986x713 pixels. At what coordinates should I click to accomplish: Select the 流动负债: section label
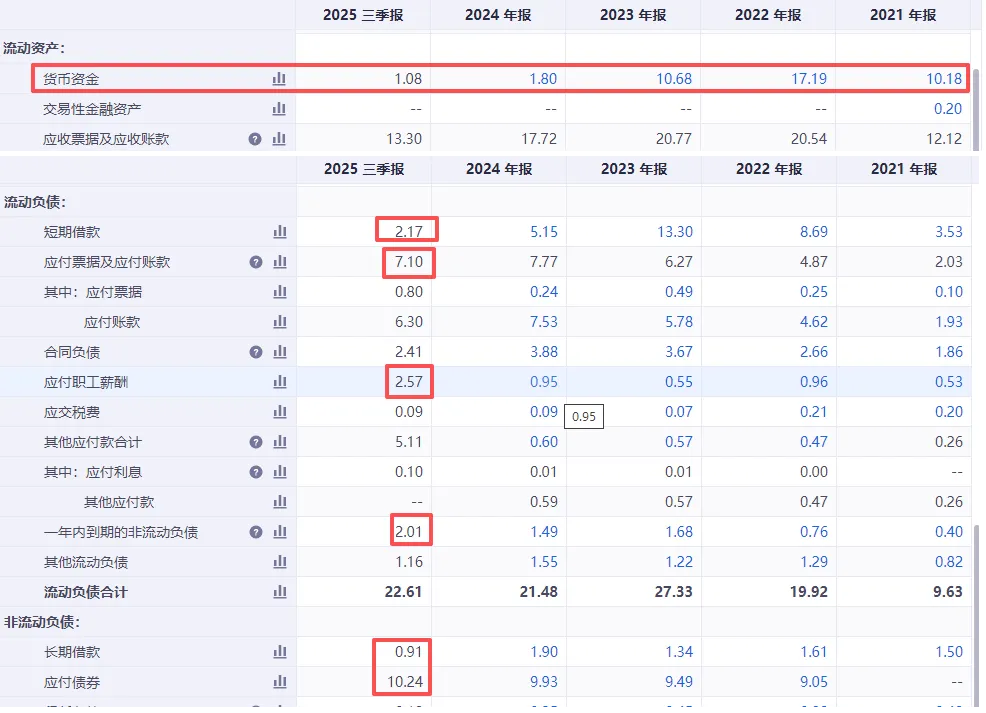(x=35, y=202)
